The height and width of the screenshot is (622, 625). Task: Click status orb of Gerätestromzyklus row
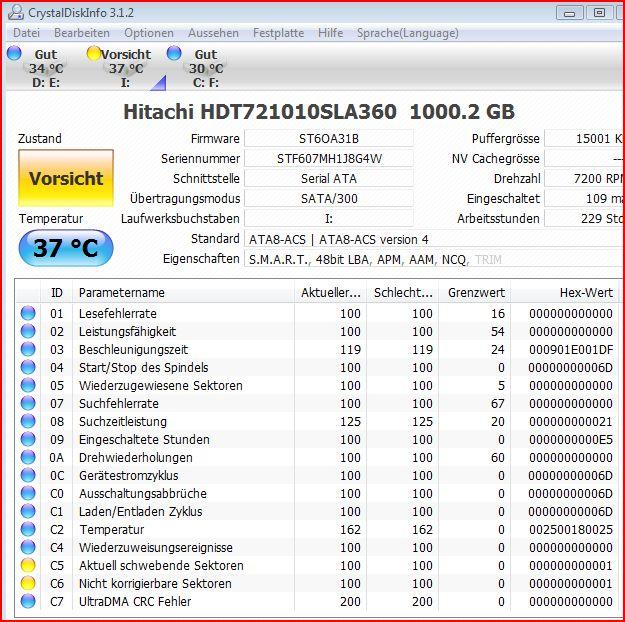[28, 475]
